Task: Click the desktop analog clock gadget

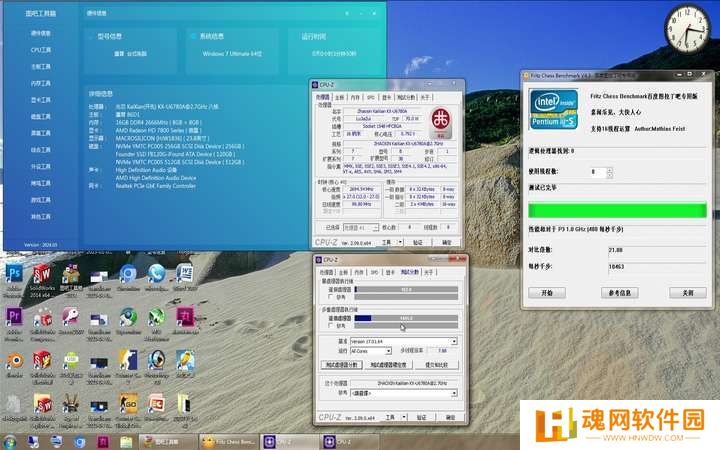Action: click(687, 28)
